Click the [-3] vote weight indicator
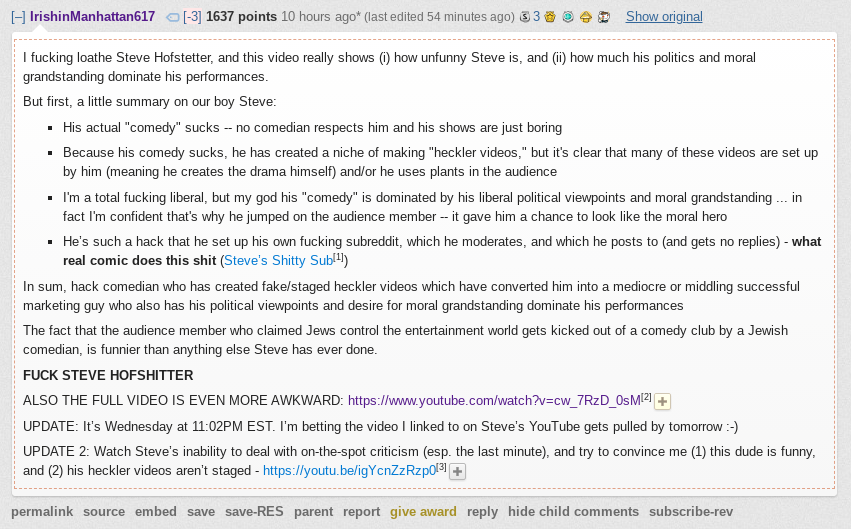851x529 pixels. pos(192,17)
